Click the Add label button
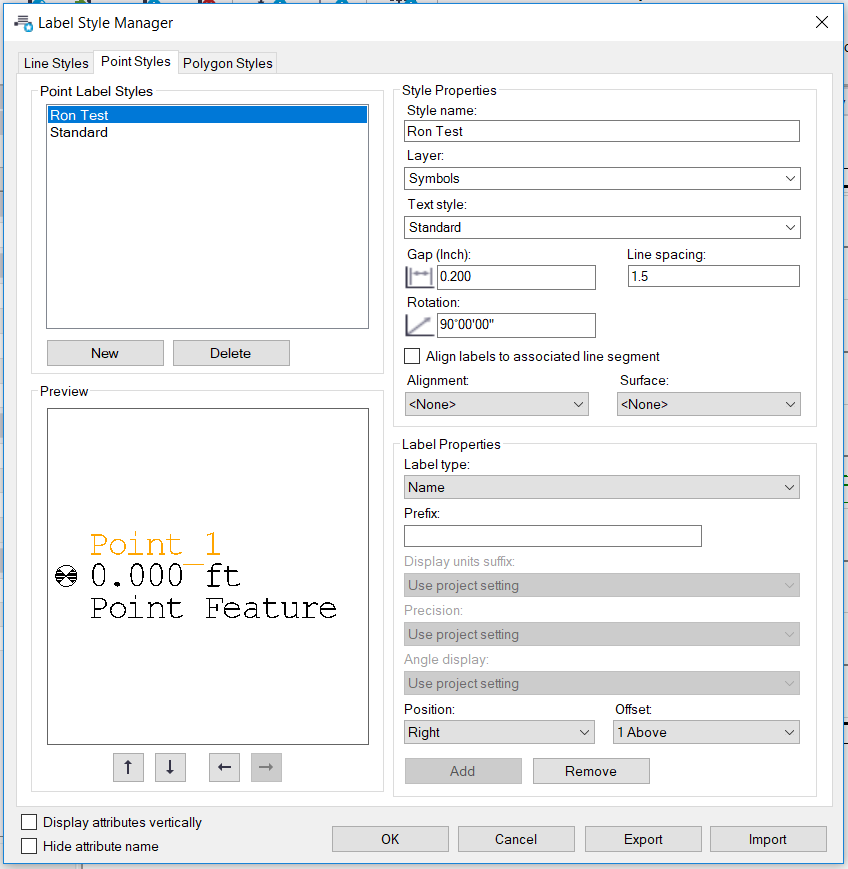848x869 pixels. point(463,771)
